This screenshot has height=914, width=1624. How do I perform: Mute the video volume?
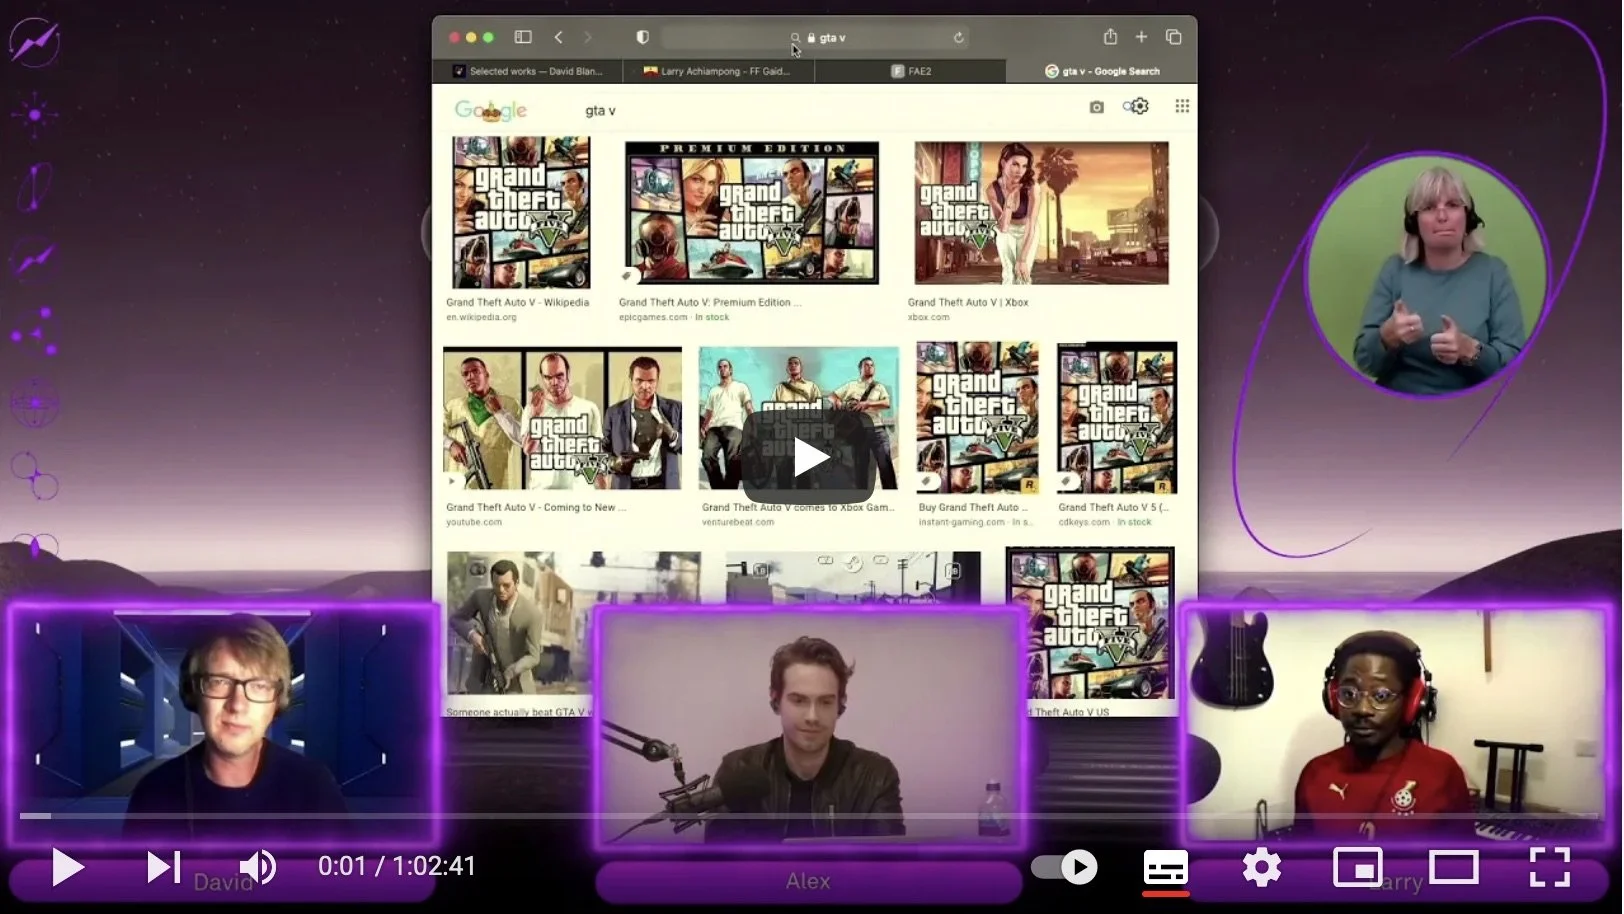click(x=258, y=867)
